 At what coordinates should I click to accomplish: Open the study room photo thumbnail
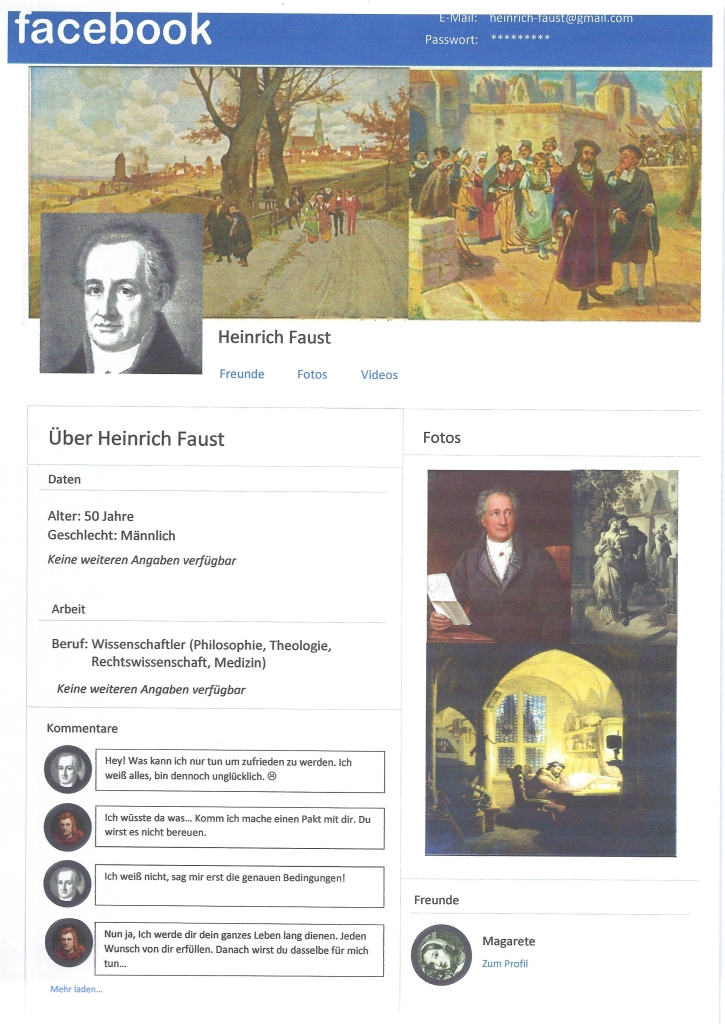coord(551,750)
